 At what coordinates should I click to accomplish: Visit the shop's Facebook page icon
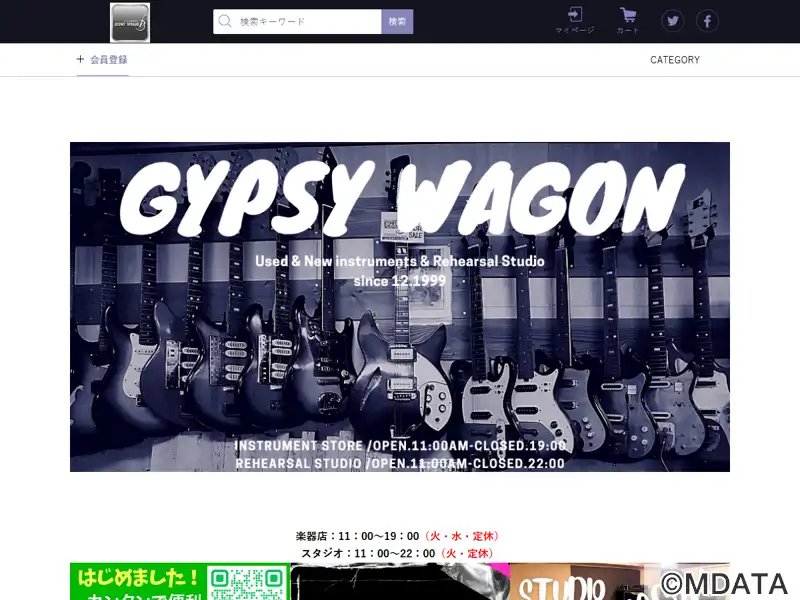[x=707, y=21]
